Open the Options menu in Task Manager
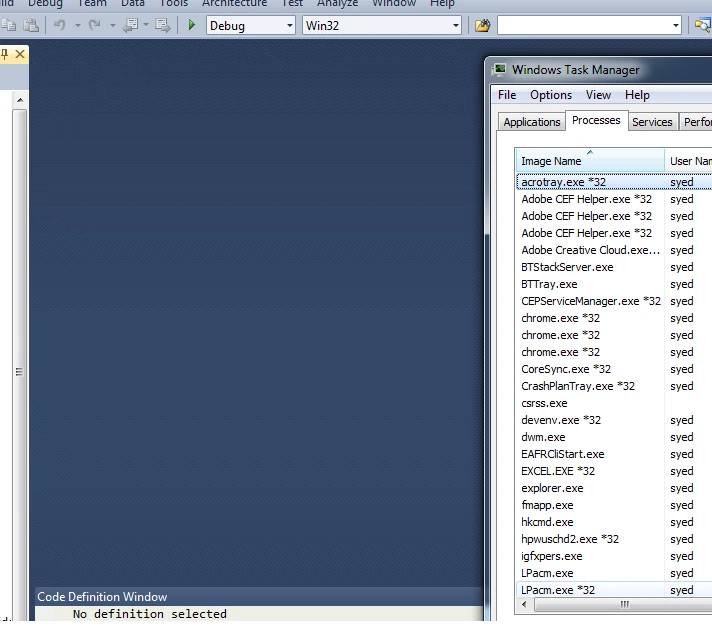This screenshot has height=635, width=712. [551, 95]
